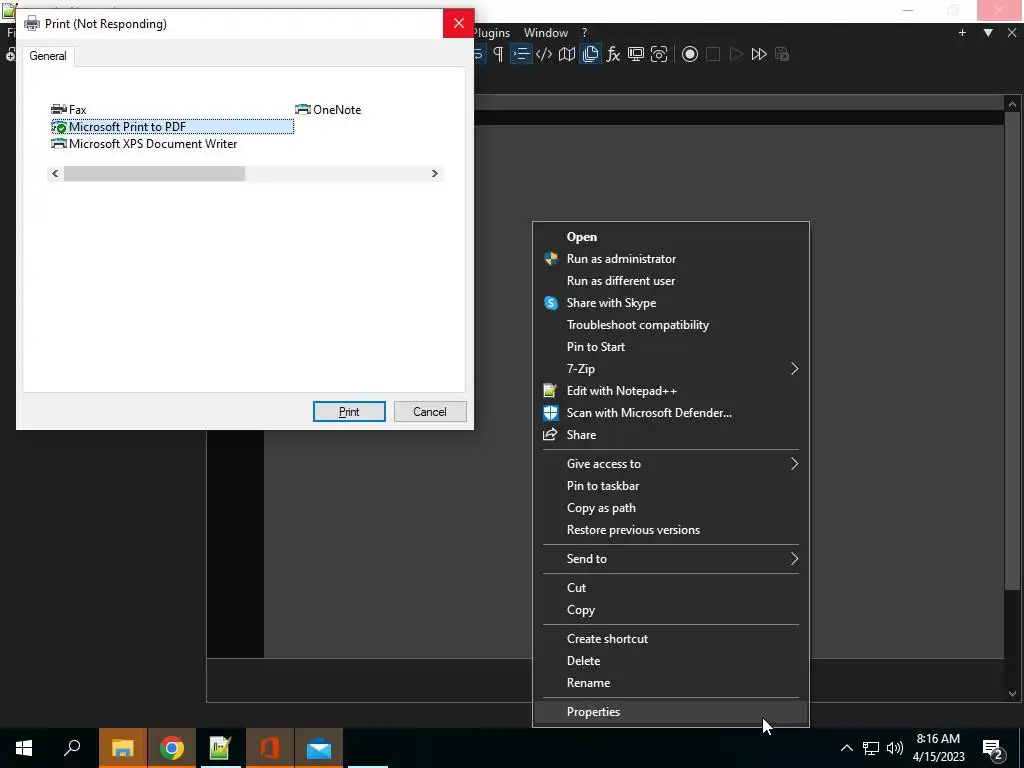This screenshot has height=768, width=1024.
Task: Choose Open from the context menu
Action: pyautogui.click(x=671, y=237)
